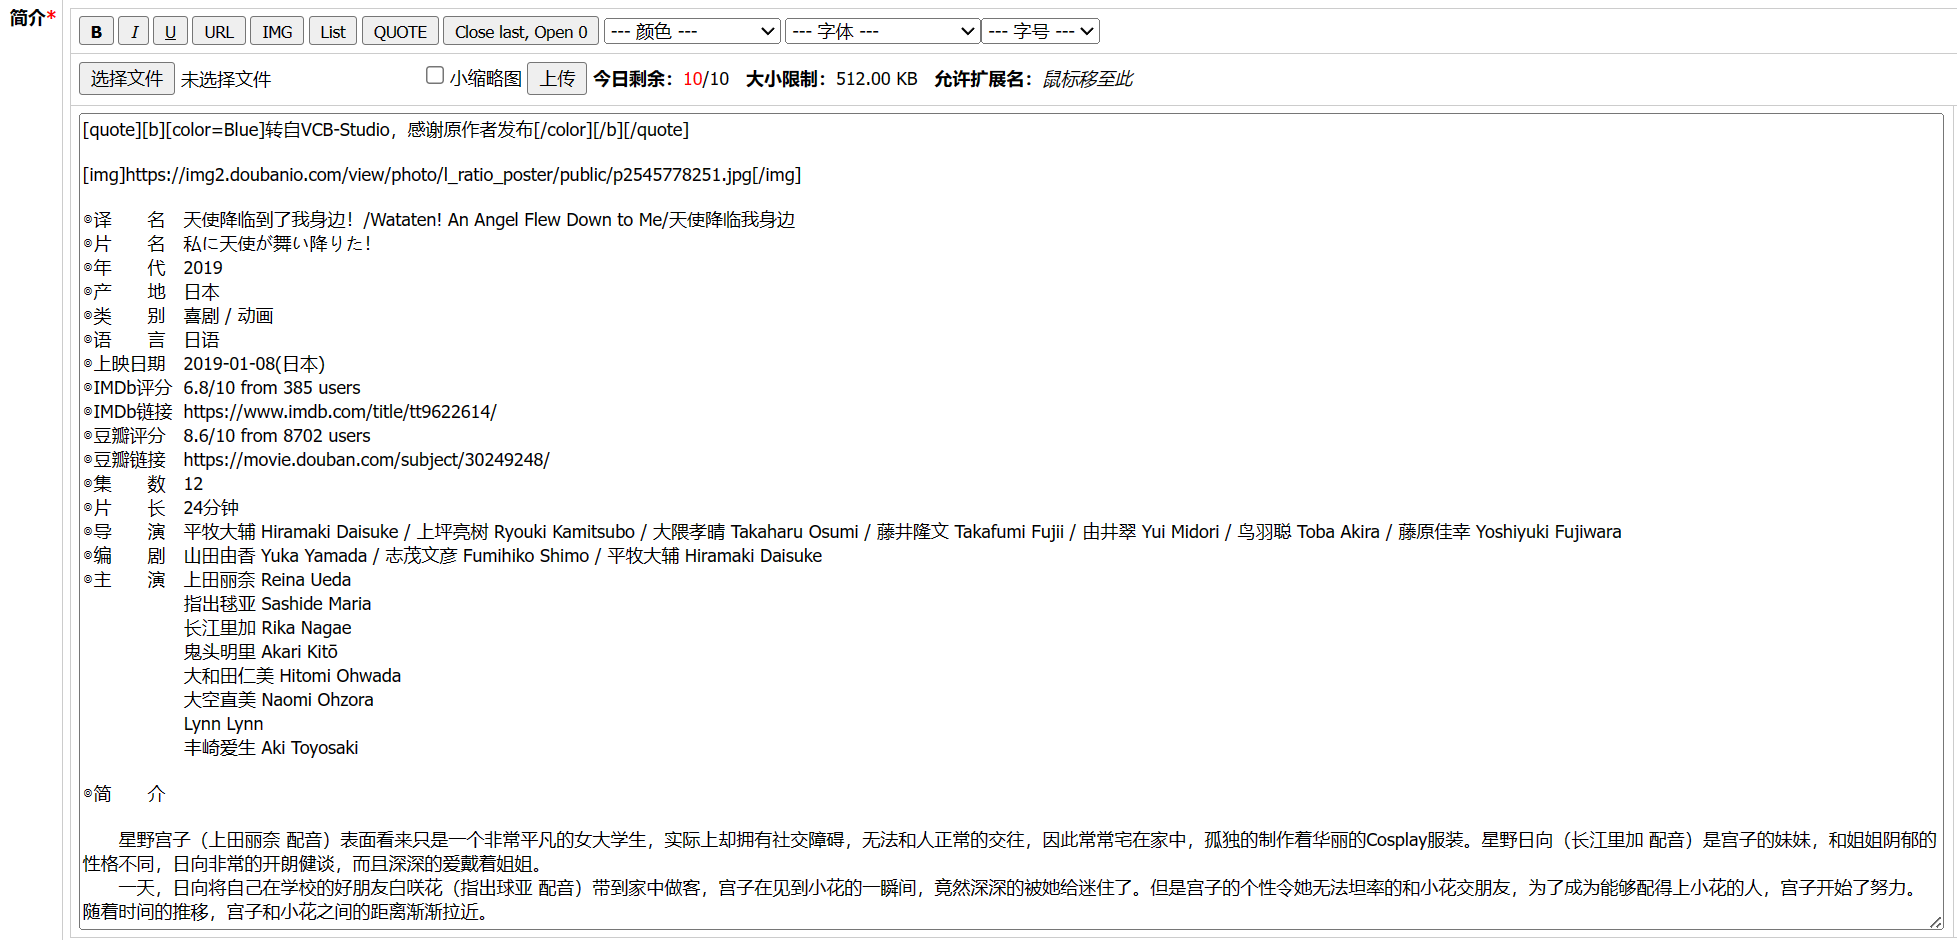The width and height of the screenshot is (1957, 940).
Task: Apply italic with the I button
Action: [134, 31]
